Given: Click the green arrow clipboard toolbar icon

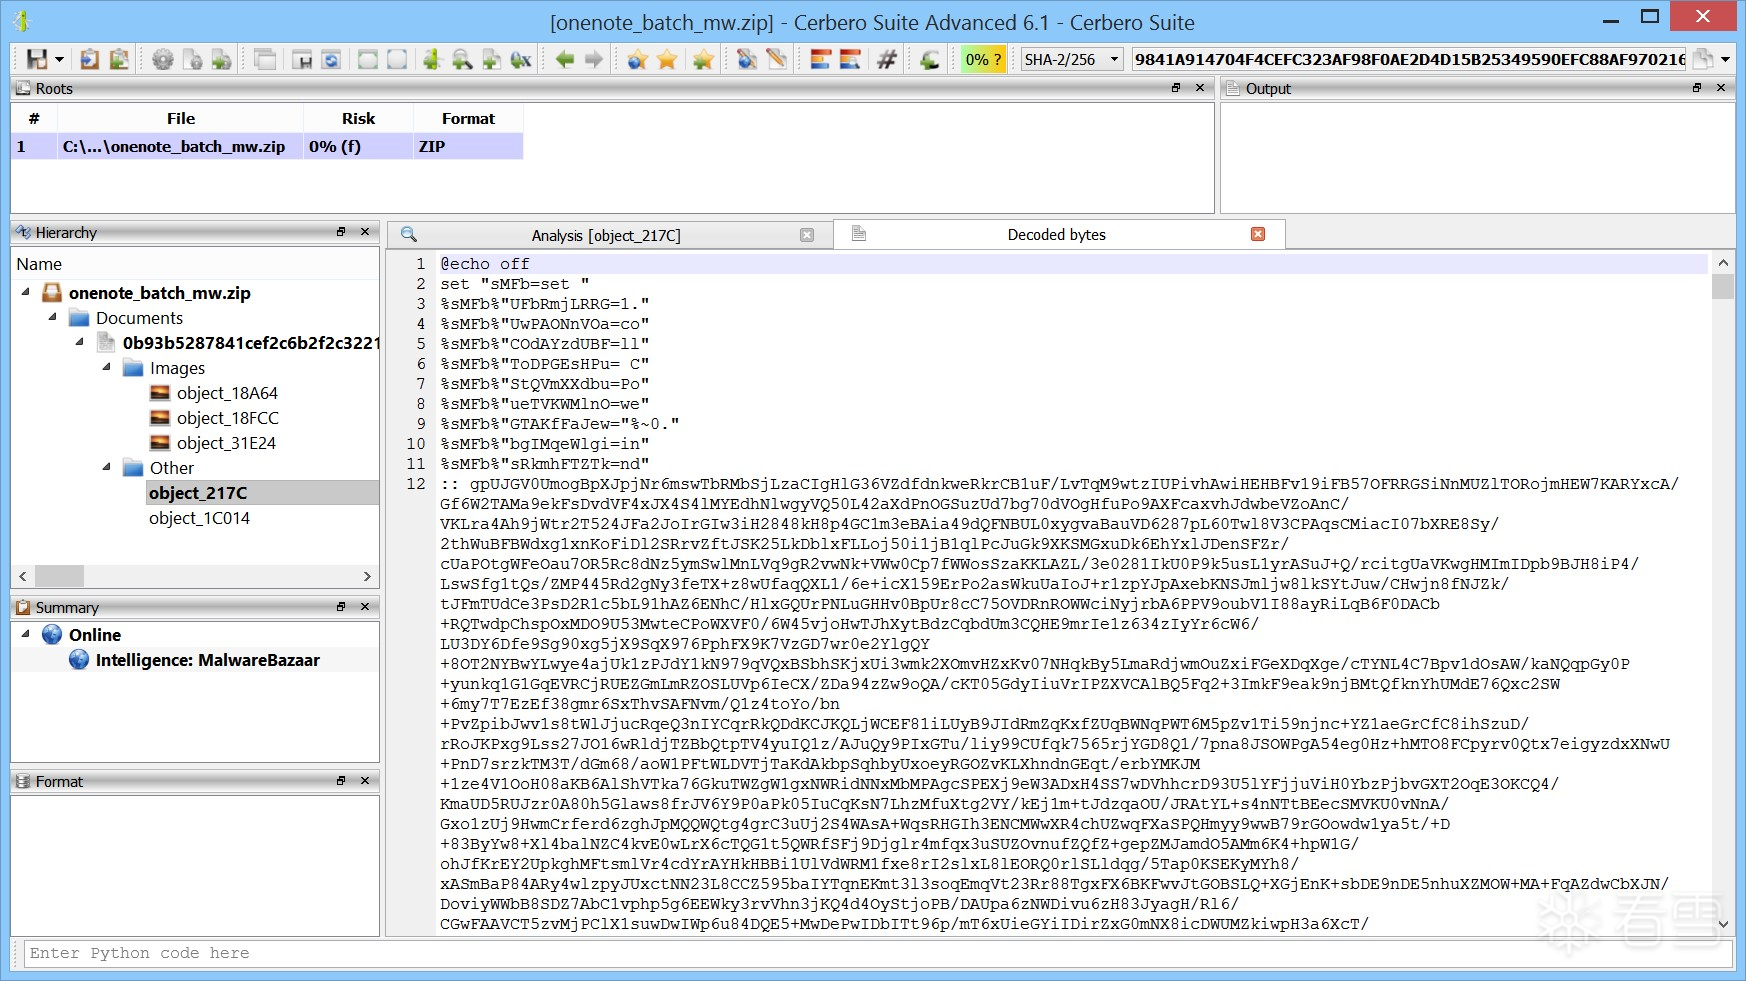Looking at the screenshot, I should (x=118, y=60).
